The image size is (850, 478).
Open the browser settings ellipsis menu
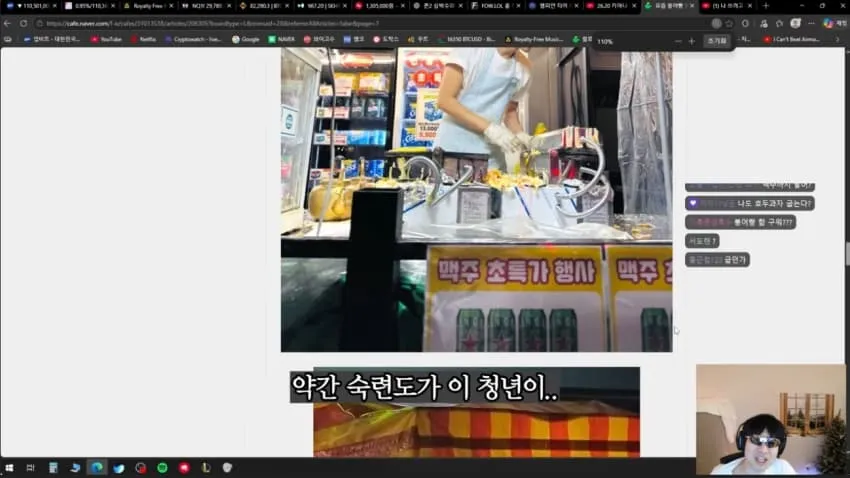coord(811,23)
